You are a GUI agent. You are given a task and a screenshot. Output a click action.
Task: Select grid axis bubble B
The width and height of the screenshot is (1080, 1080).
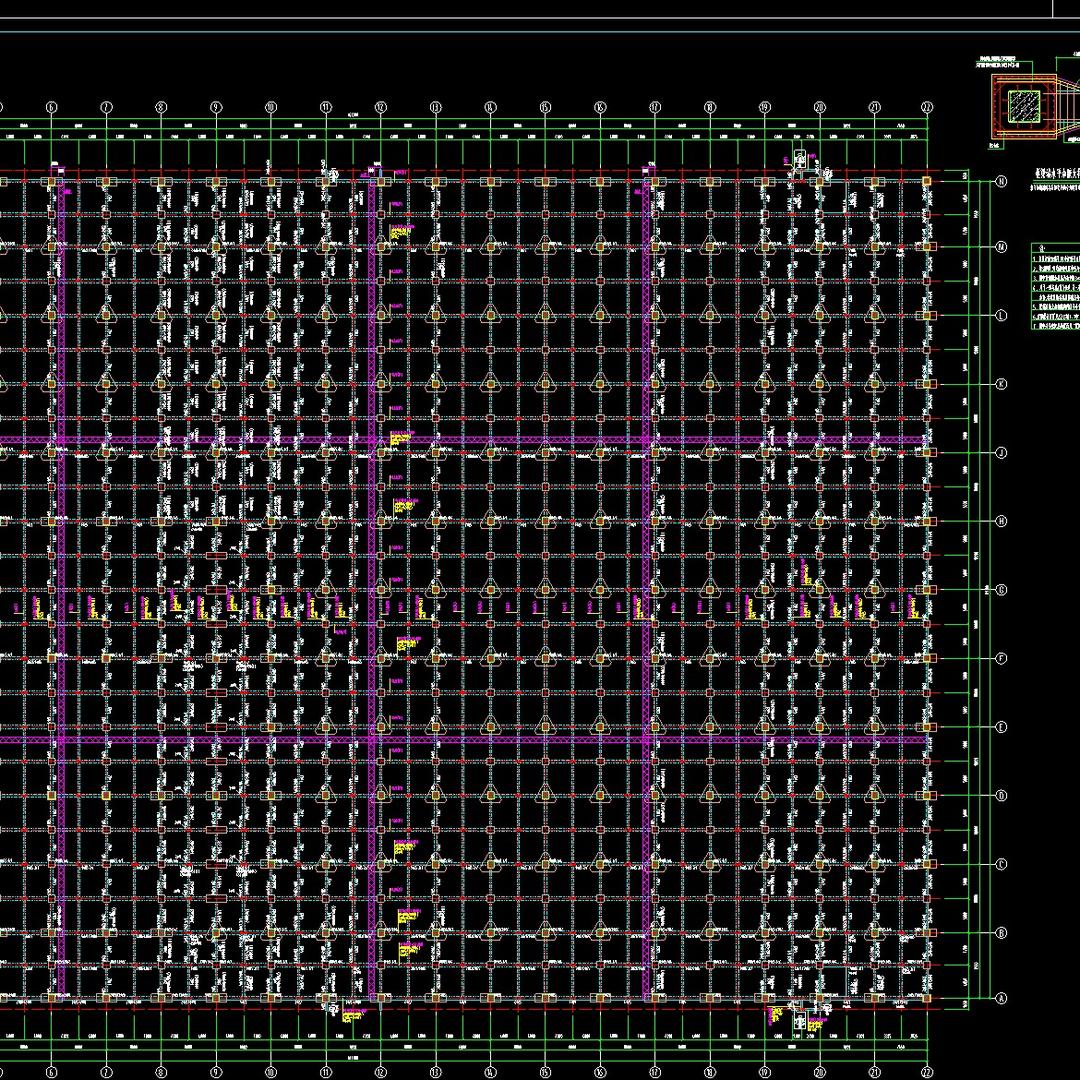[1000, 933]
